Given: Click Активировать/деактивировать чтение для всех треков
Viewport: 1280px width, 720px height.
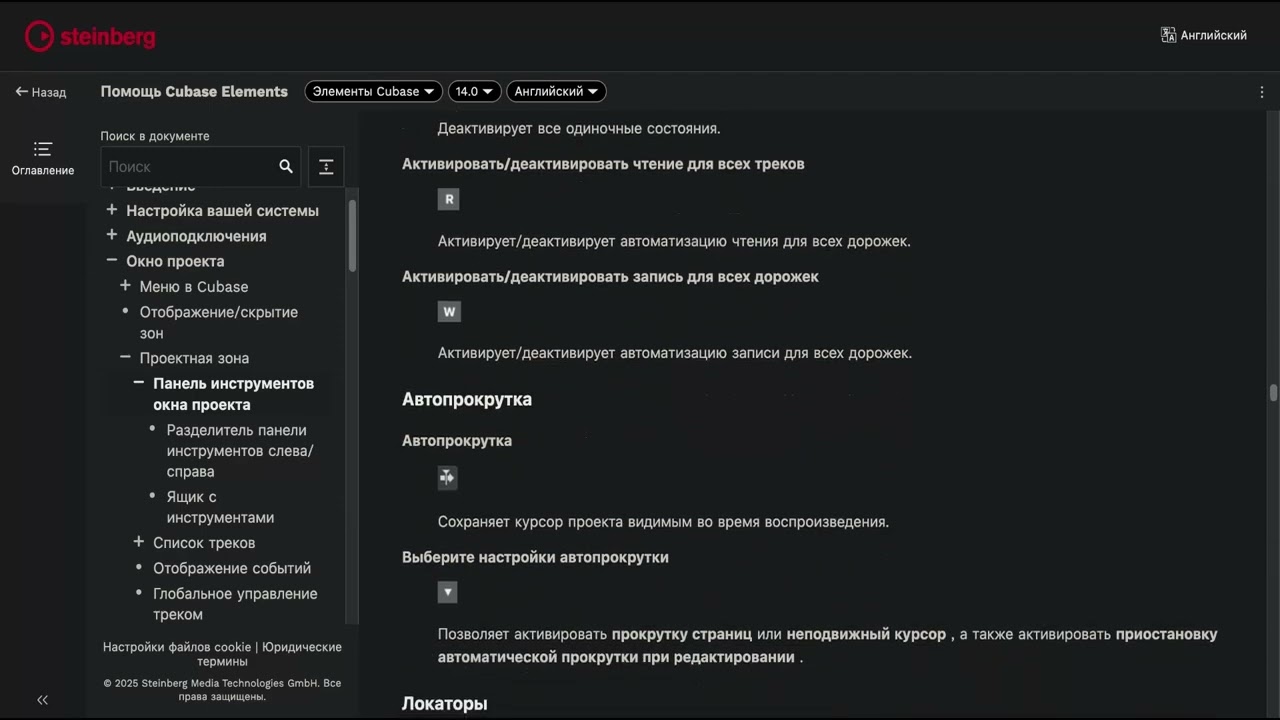Looking at the screenshot, I should coord(603,163).
